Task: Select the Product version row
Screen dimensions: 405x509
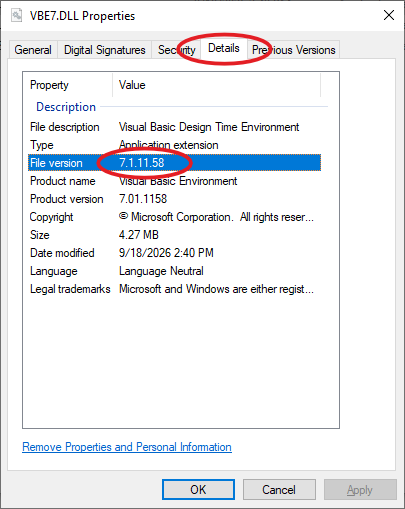Action: click(x=174, y=199)
